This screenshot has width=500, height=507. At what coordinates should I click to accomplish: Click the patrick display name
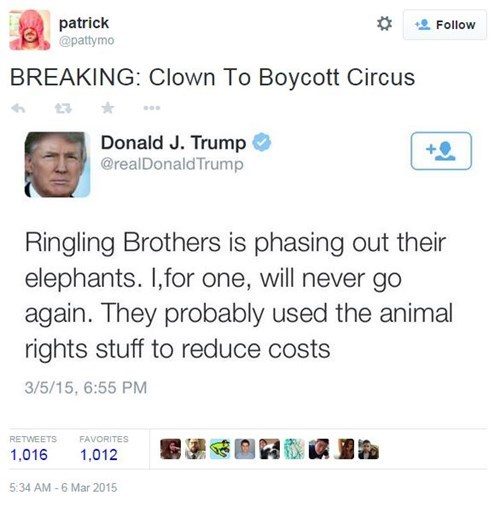click(84, 23)
